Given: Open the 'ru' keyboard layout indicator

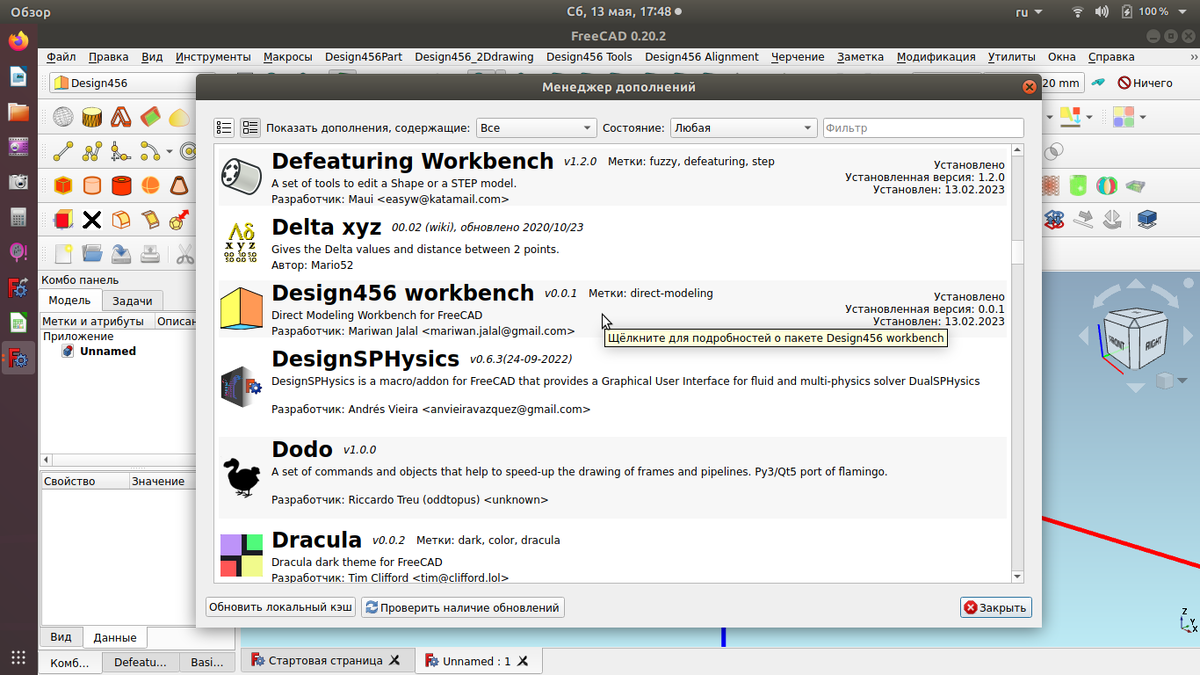Looking at the screenshot, I should point(1027,12).
